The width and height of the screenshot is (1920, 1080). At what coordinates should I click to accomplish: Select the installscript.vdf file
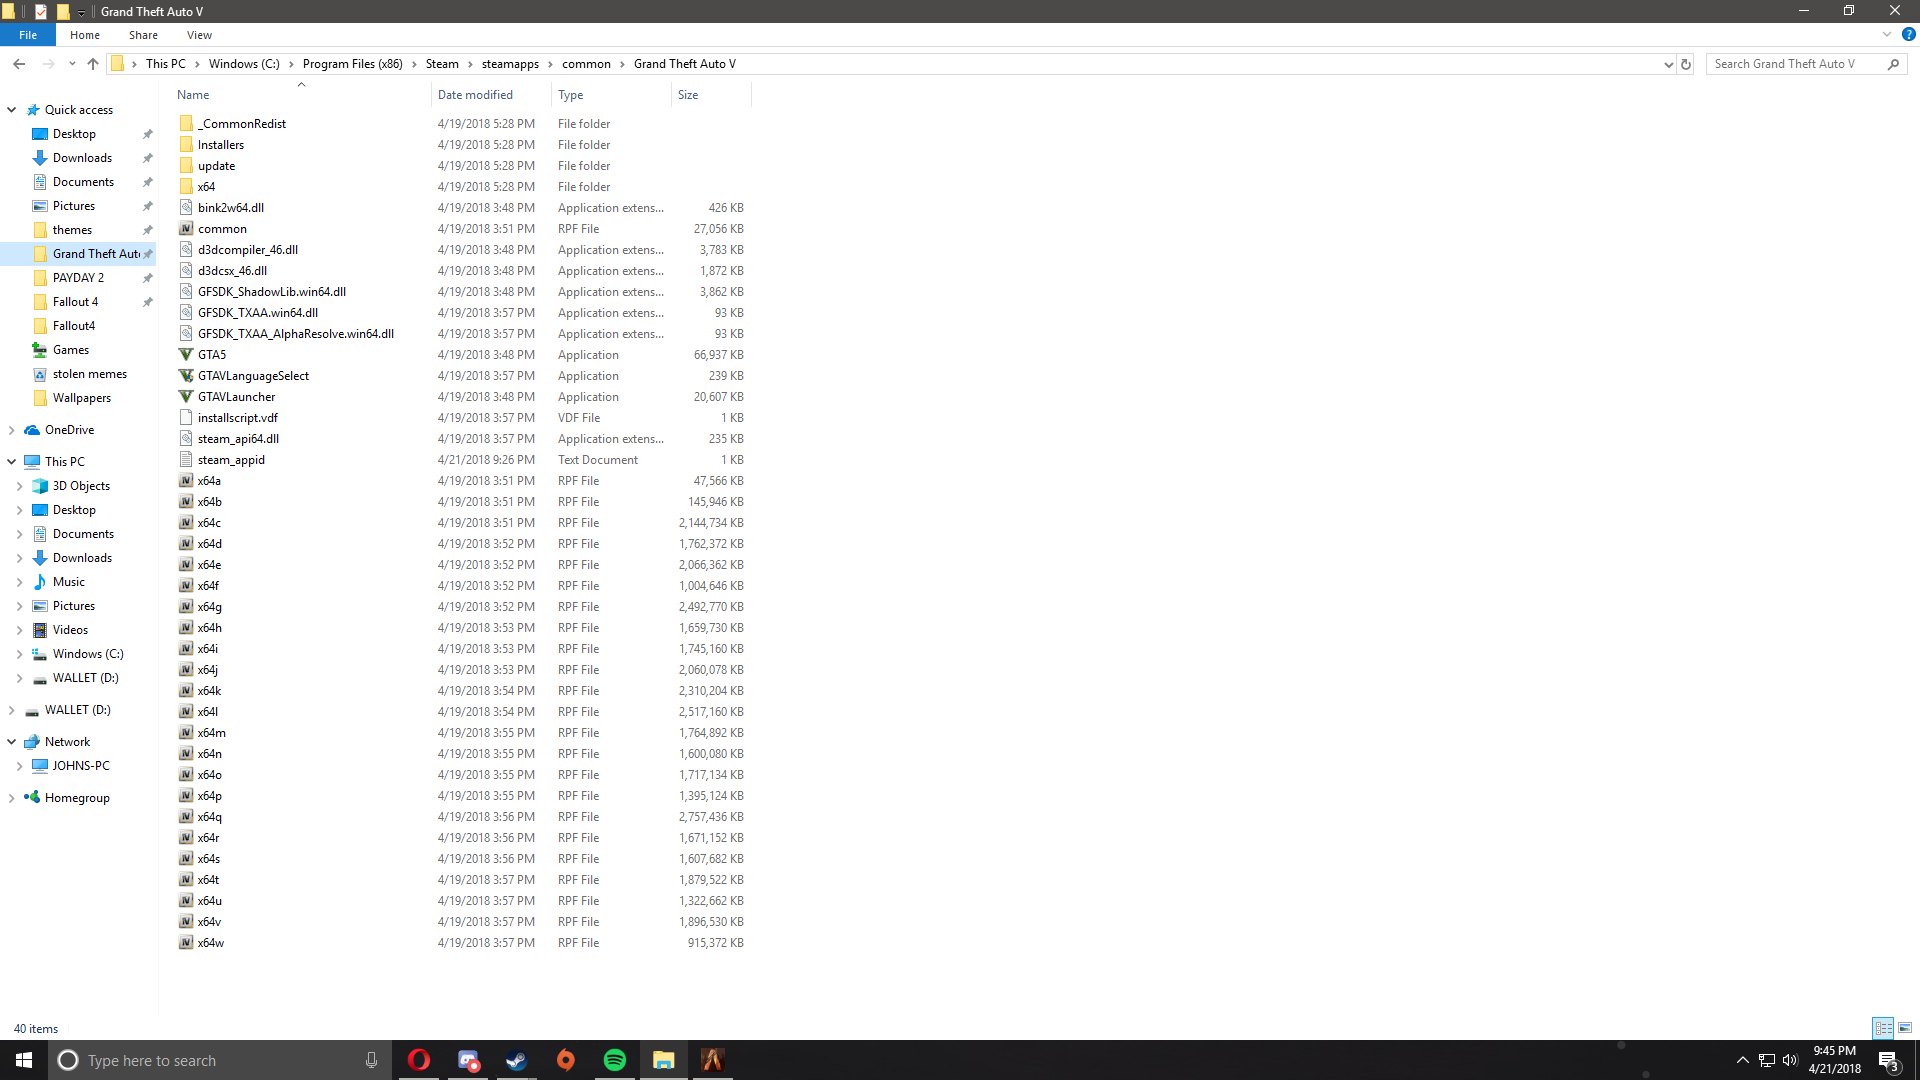238,418
